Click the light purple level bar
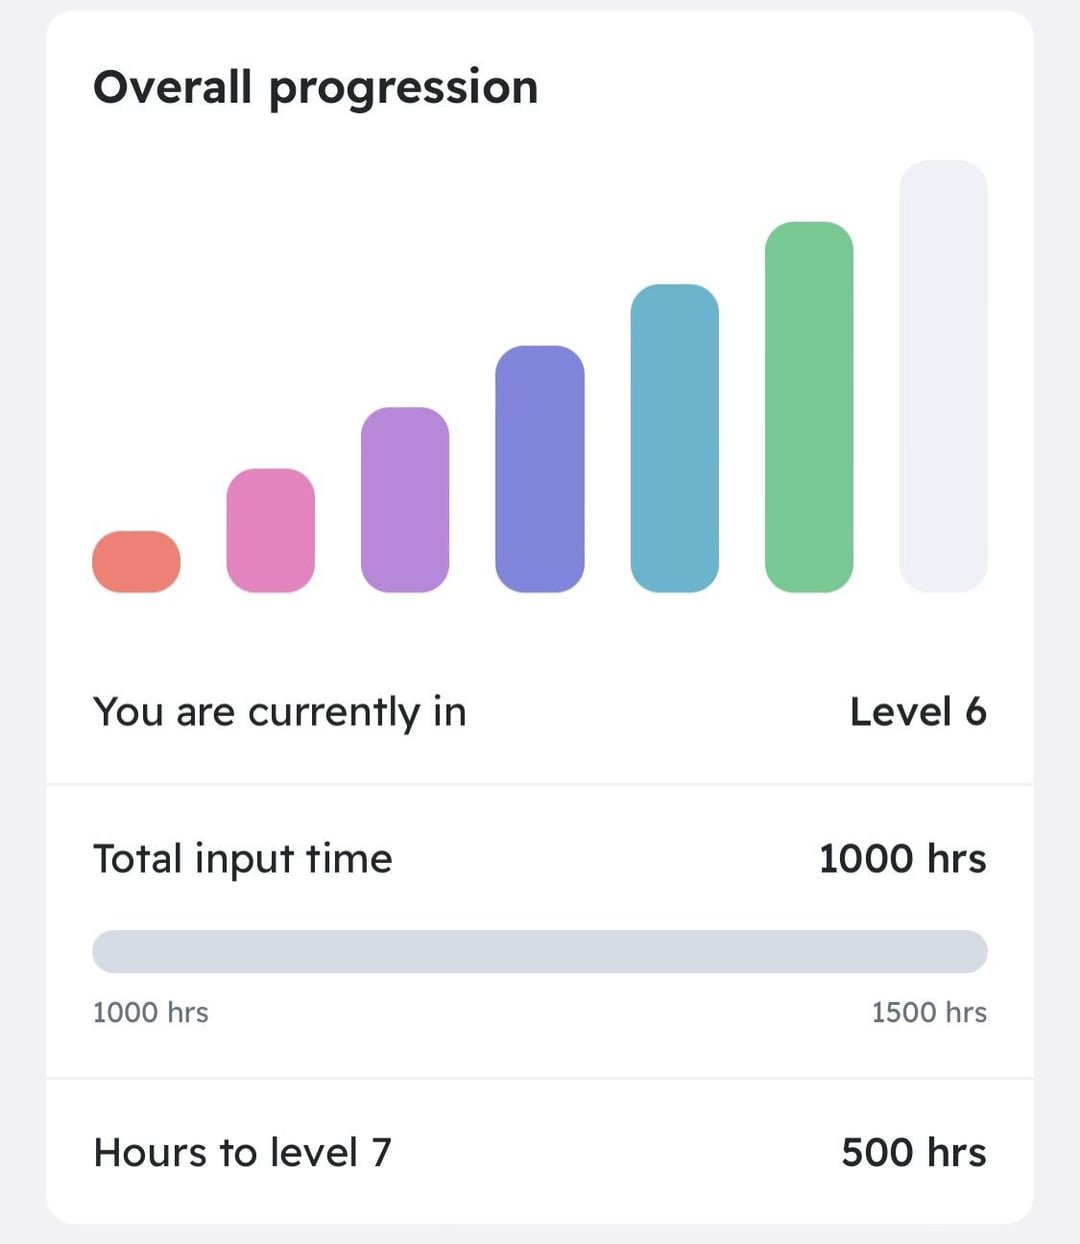Screen dimensions: 1080x1244 click(405, 500)
